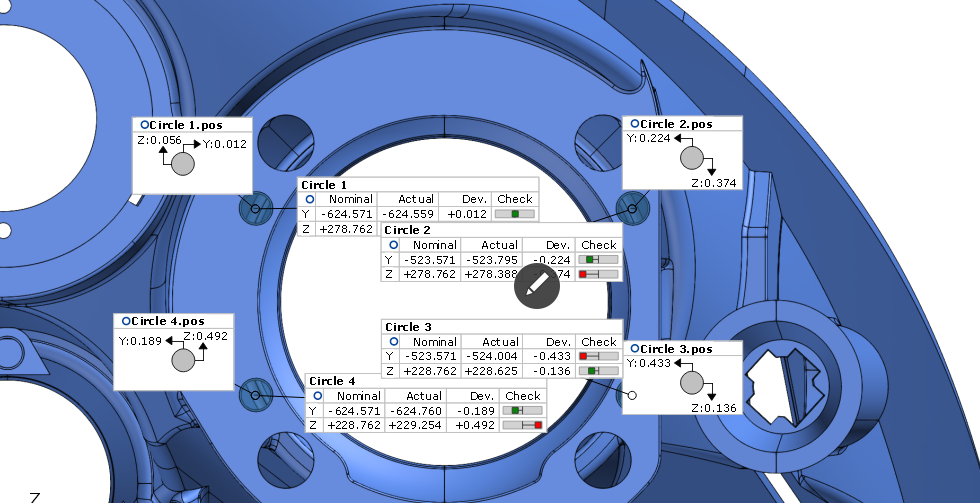Click the gray circle diagram in Circle 2.pos

point(692,158)
